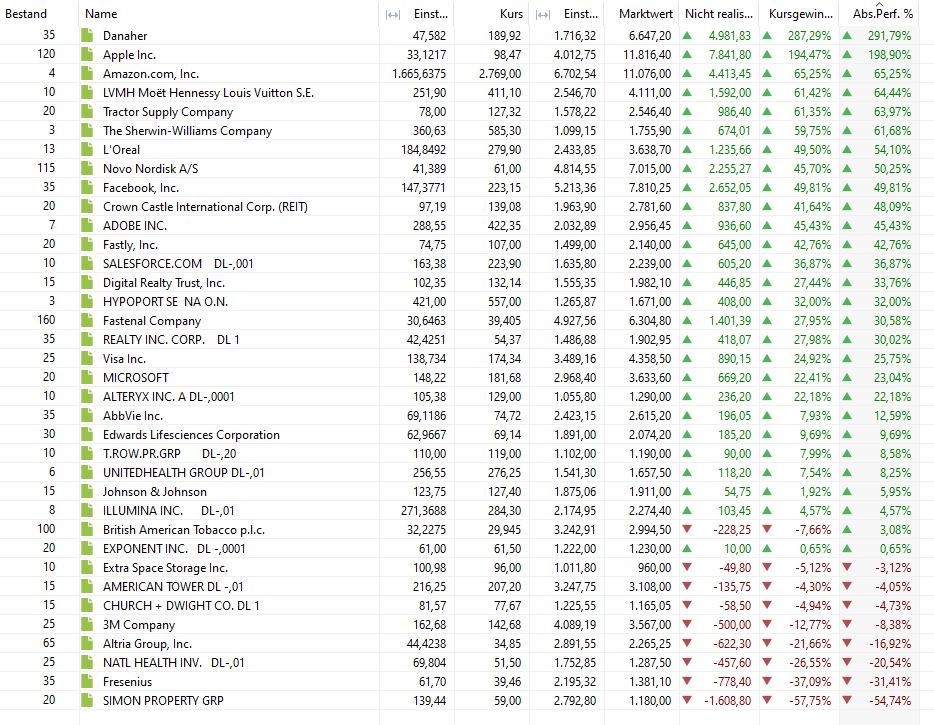The height and width of the screenshot is (725, 934).
Task: Select the T.ROW.PR.GRP DL-,20 entry
Action: point(169,454)
